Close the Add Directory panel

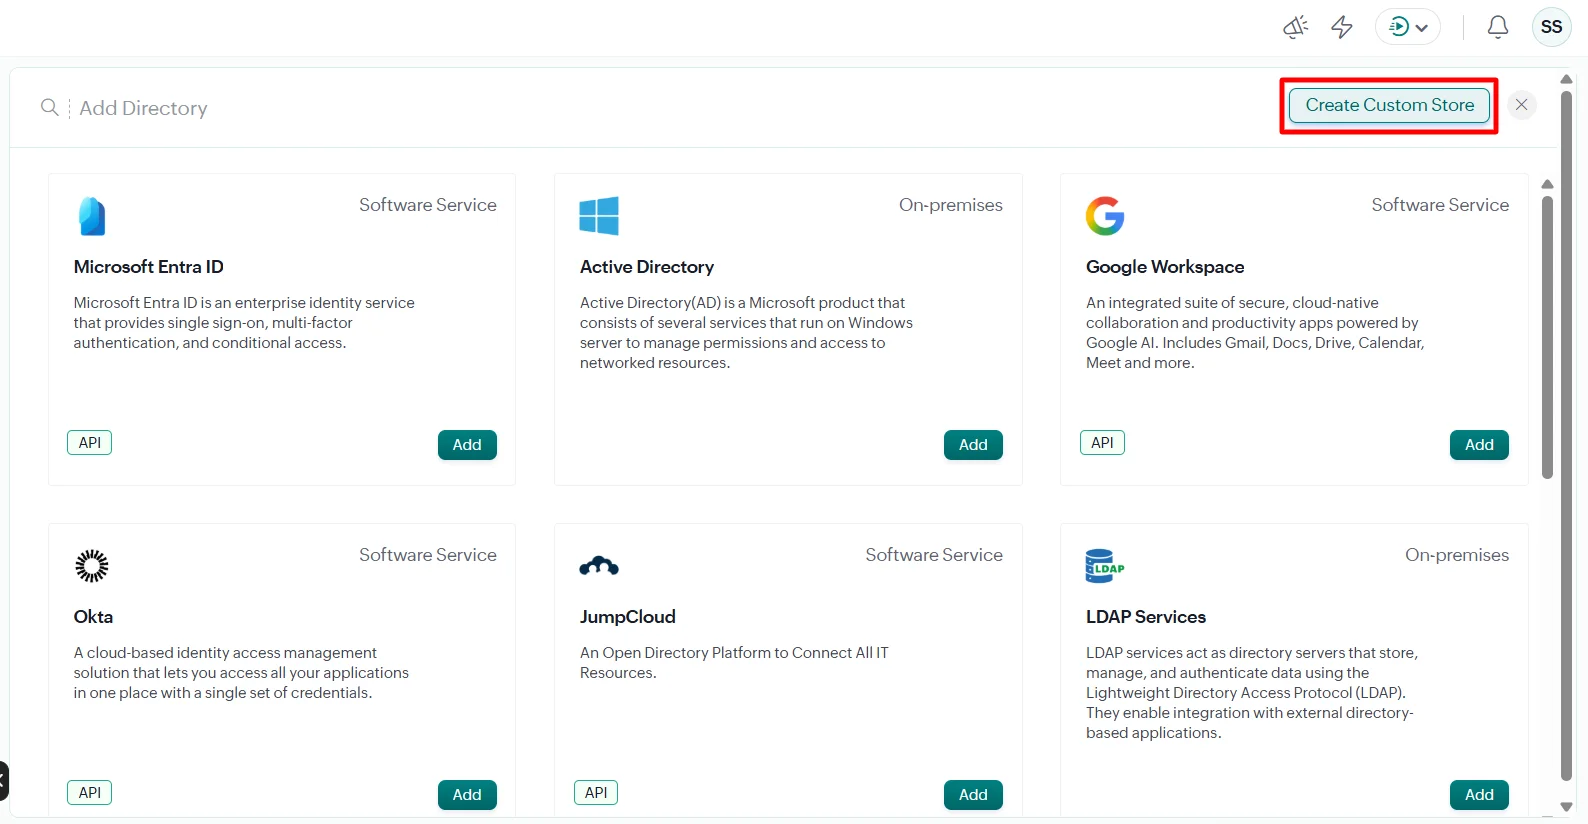[1521, 105]
